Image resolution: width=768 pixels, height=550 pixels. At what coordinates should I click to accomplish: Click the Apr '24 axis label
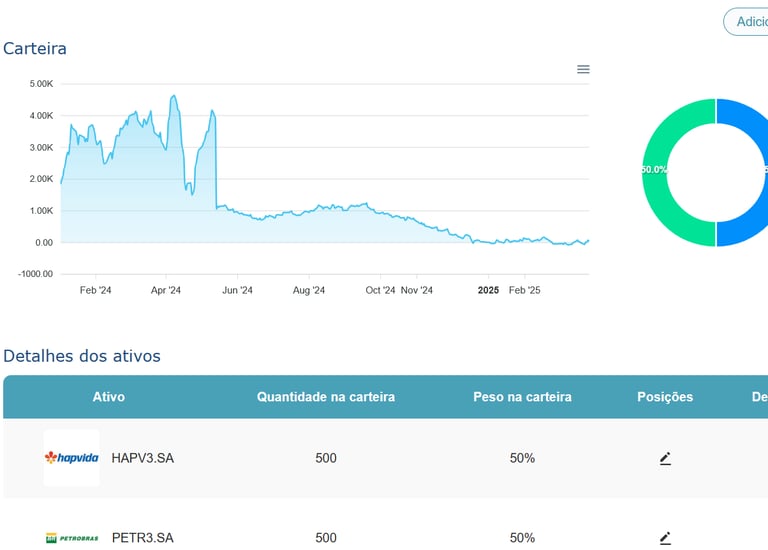coord(166,290)
